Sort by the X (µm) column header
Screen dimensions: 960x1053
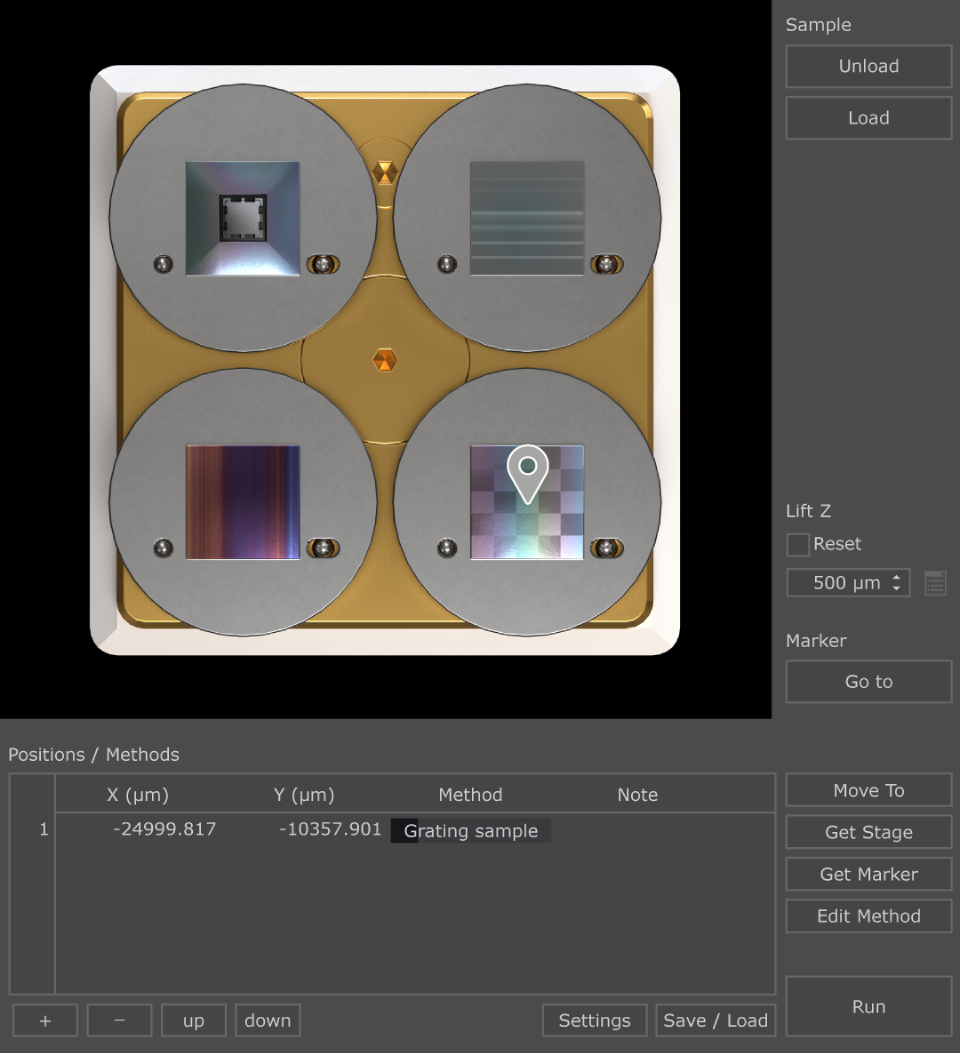click(x=138, y=794)
